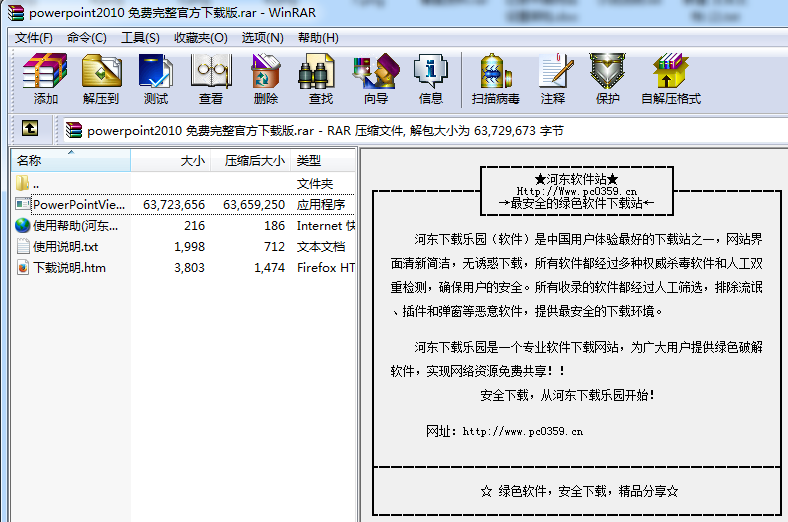Open the 收藏夹(O) menu

pos(201,38)
